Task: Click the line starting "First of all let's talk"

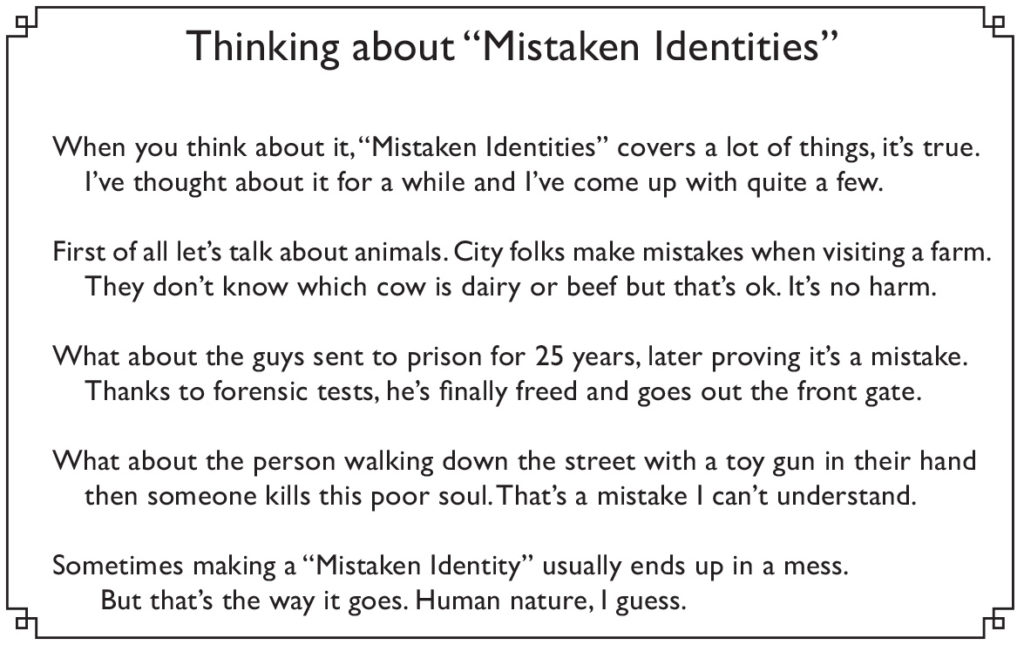Action: [x=522, y=253]
